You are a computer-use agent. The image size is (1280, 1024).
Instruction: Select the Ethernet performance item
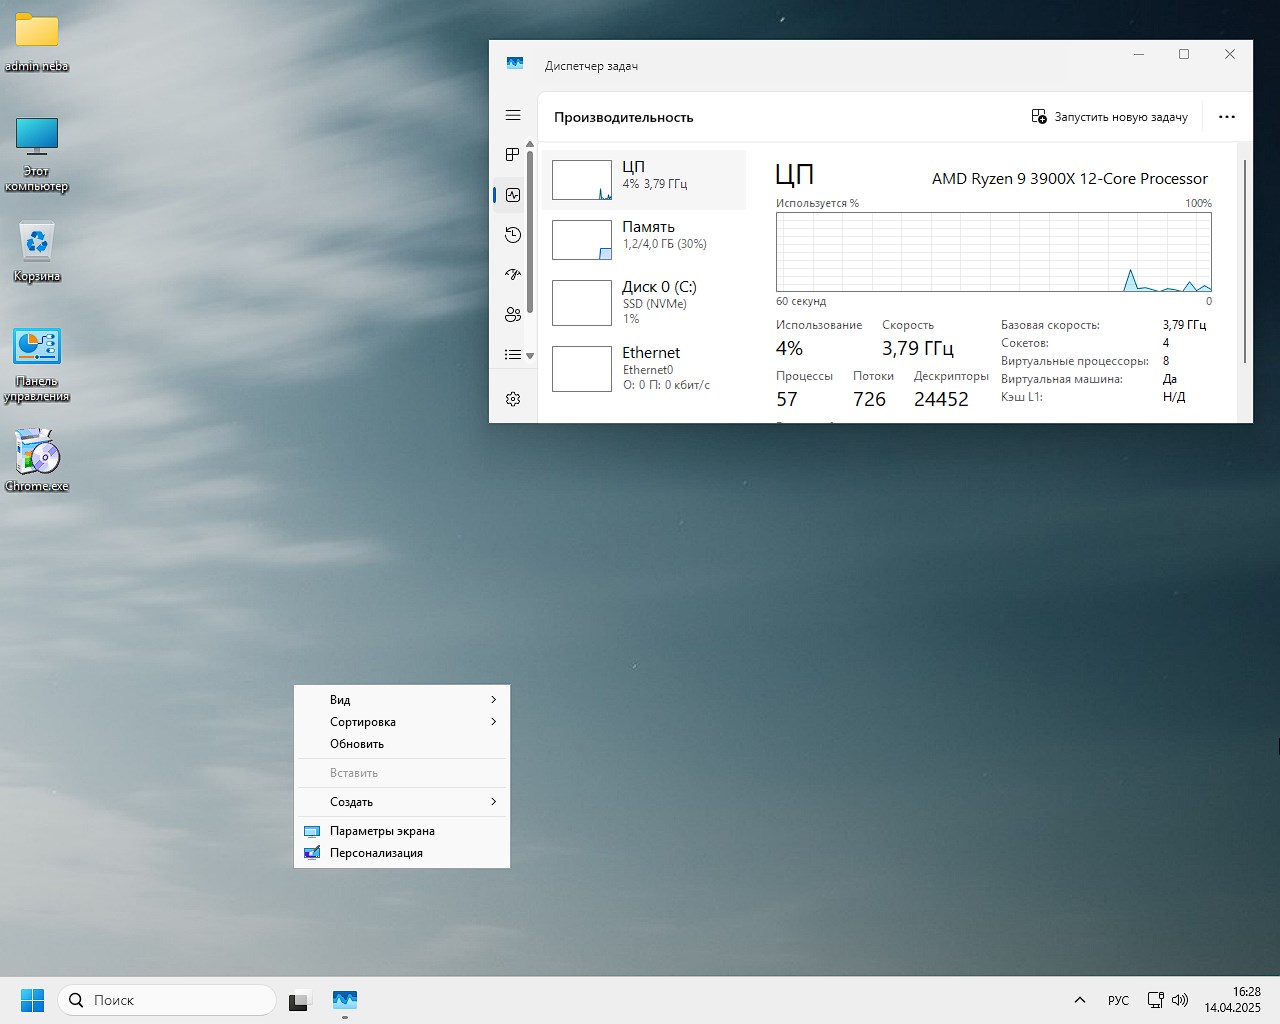click(645, 368)
